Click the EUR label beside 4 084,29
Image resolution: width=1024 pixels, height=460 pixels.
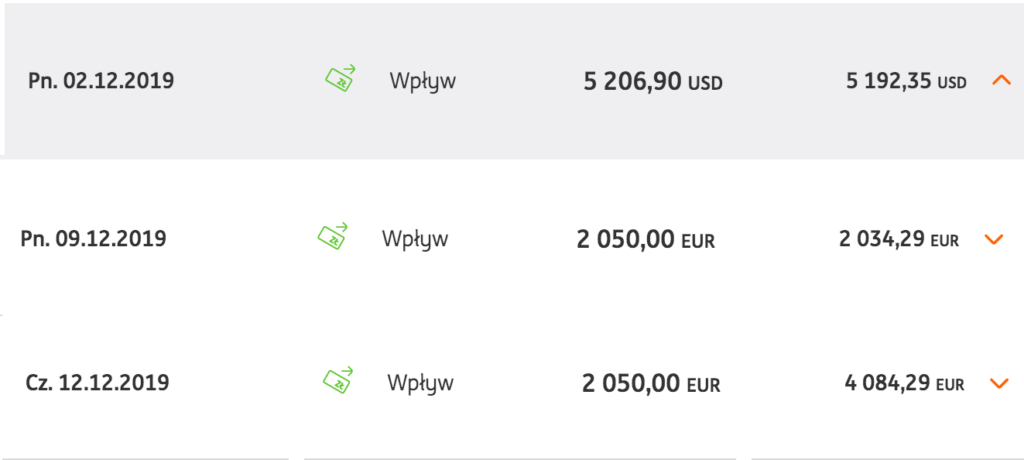click(950, 385)
